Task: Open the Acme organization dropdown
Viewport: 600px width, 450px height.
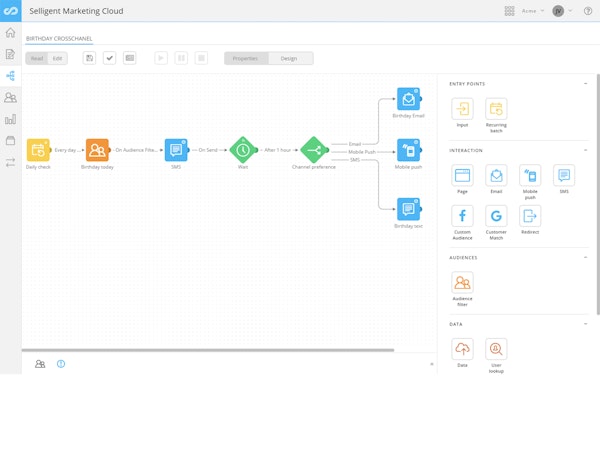Action: (533, 11)
